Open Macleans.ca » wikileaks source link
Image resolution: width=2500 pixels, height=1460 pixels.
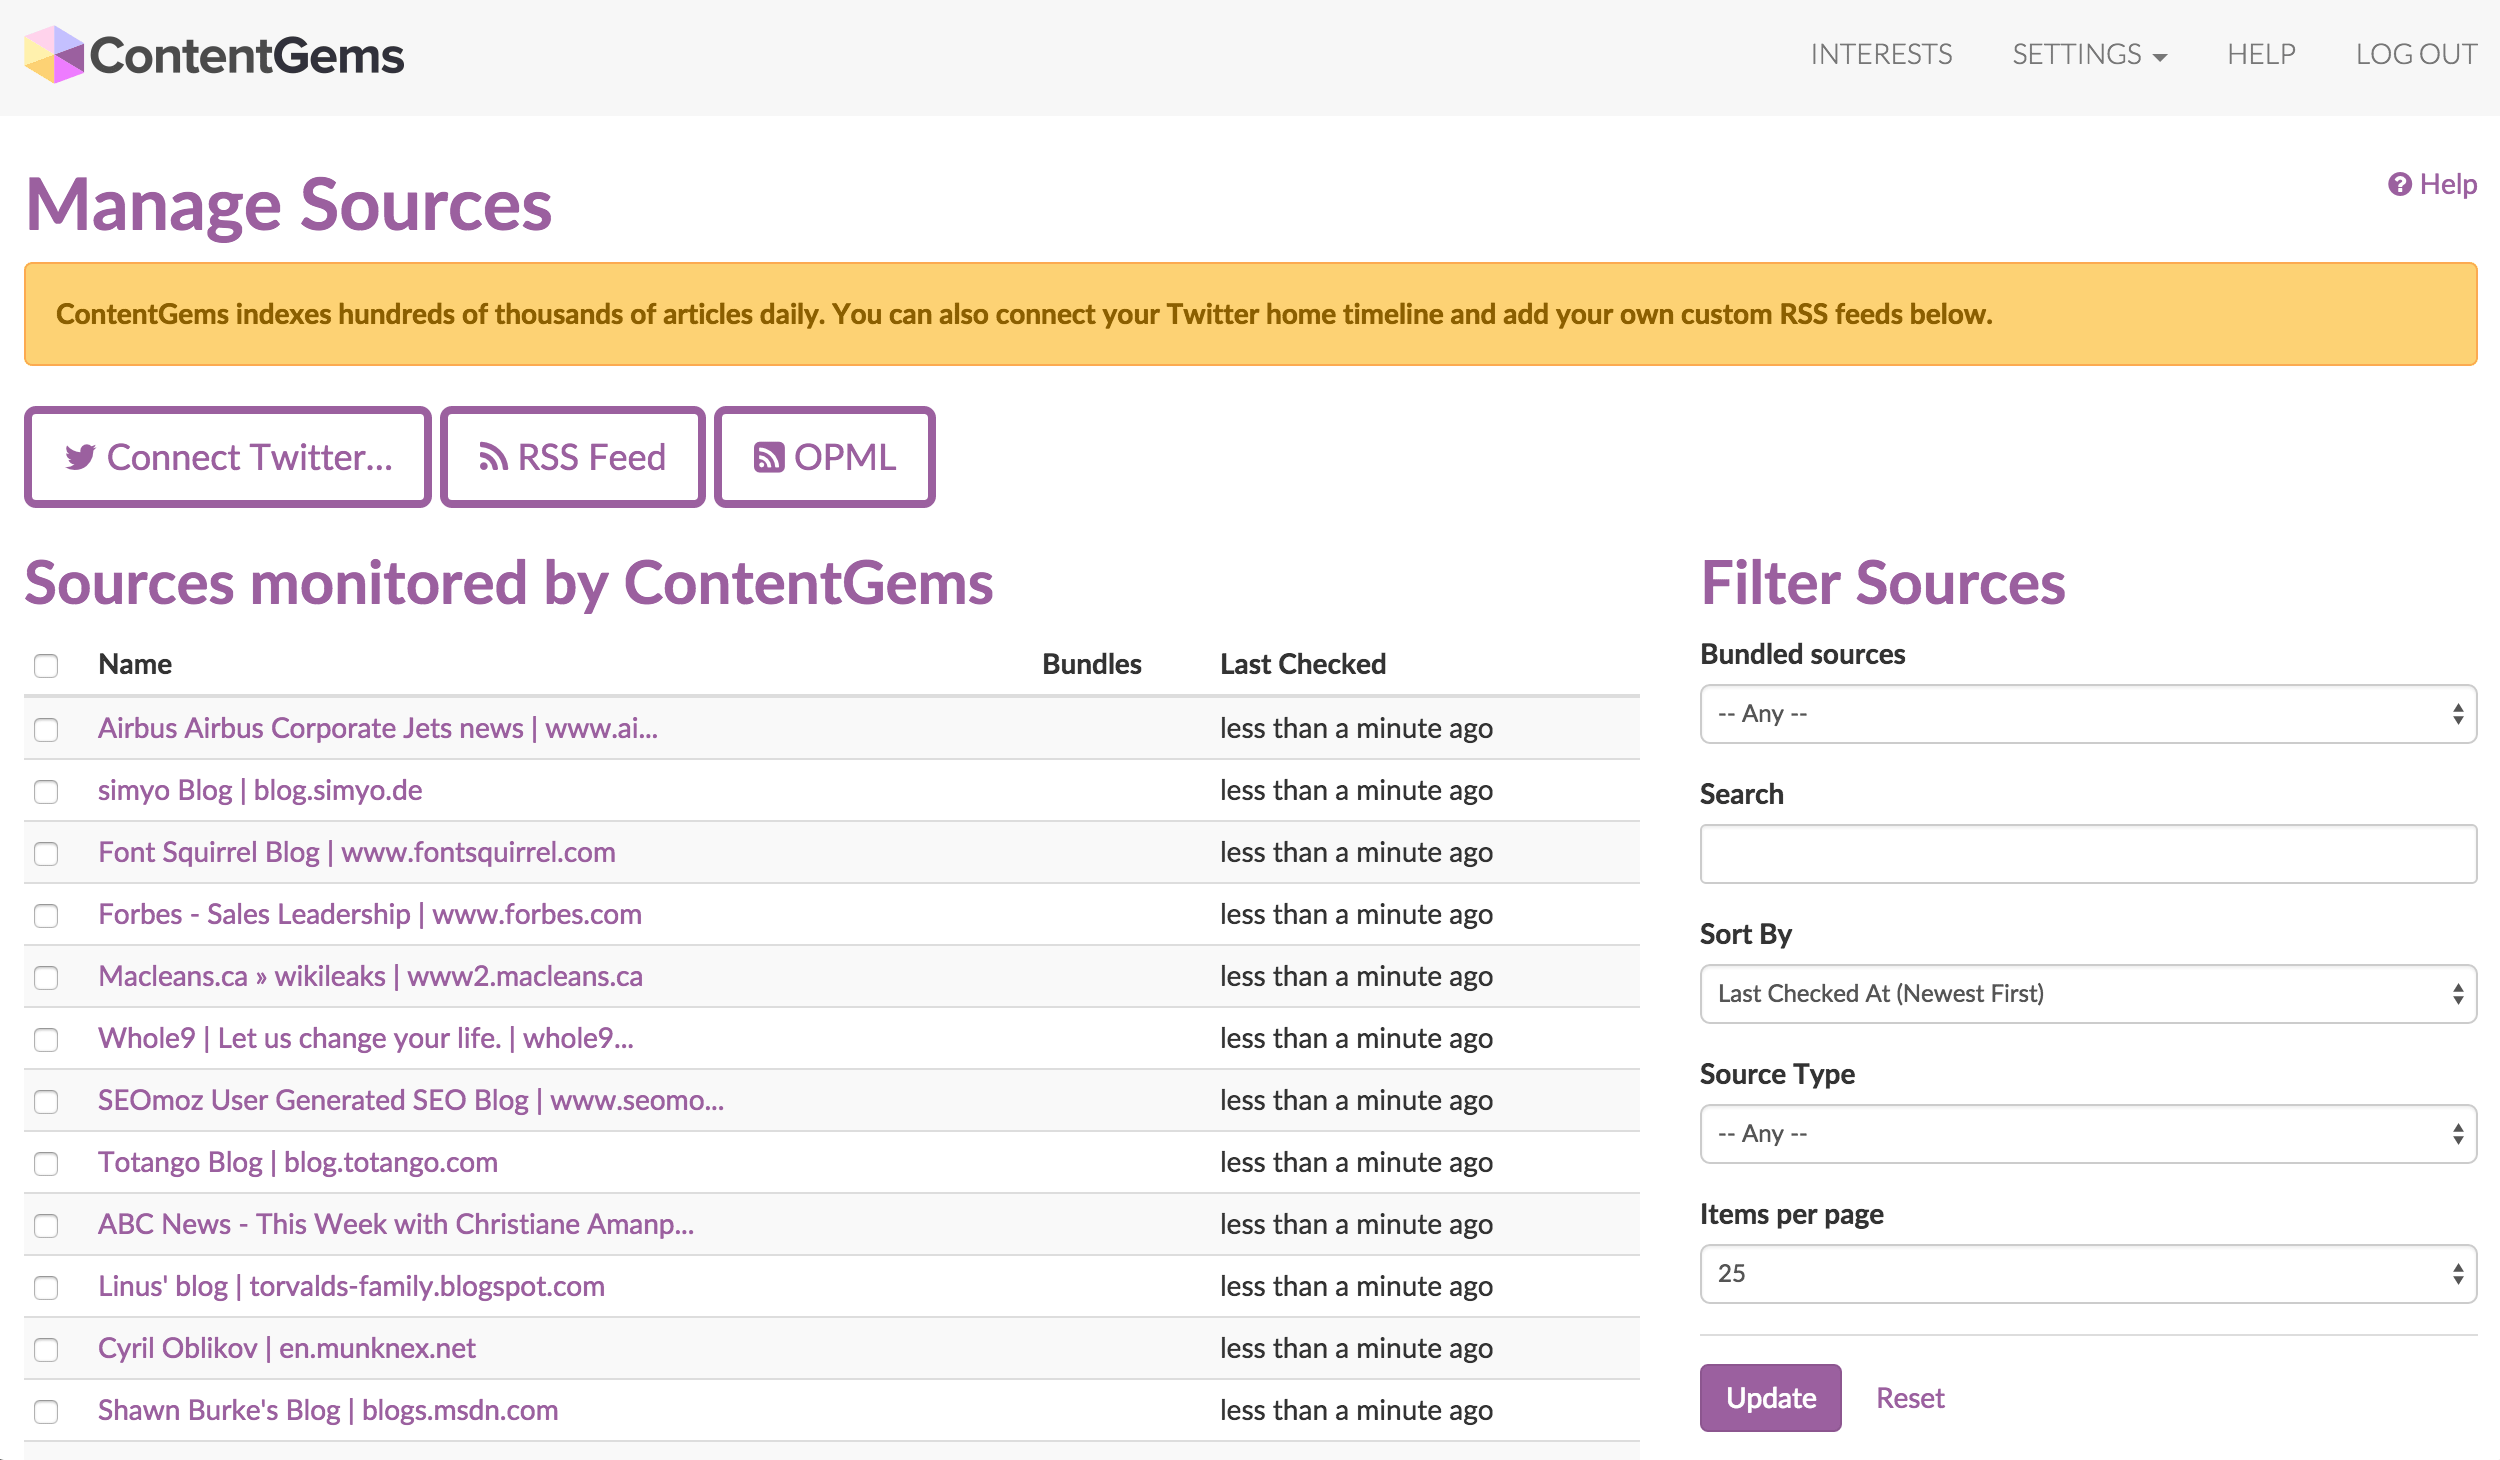pos(370,977)
